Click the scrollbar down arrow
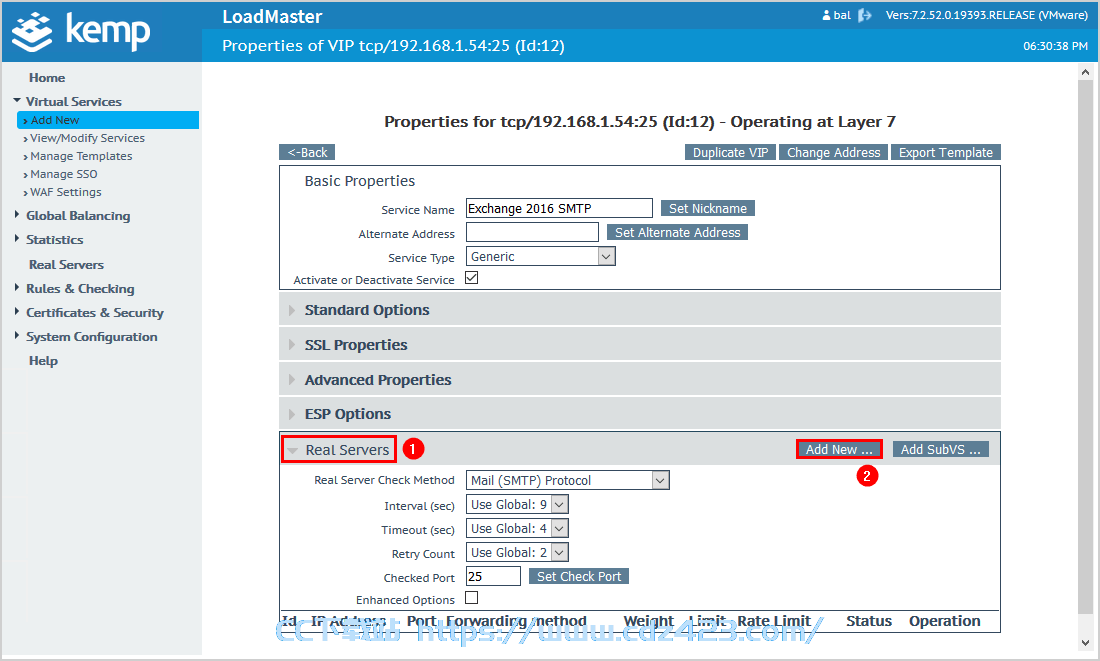Viewport: 1100px width, 661px height. (1085, 642)
